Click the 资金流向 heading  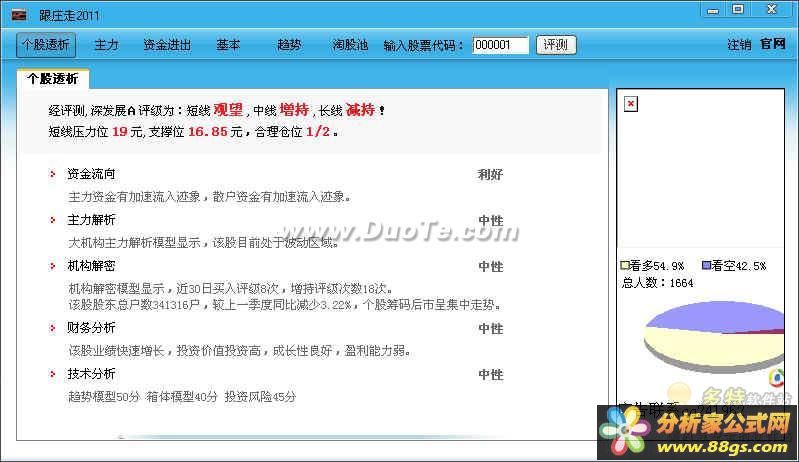click(92, 174)
